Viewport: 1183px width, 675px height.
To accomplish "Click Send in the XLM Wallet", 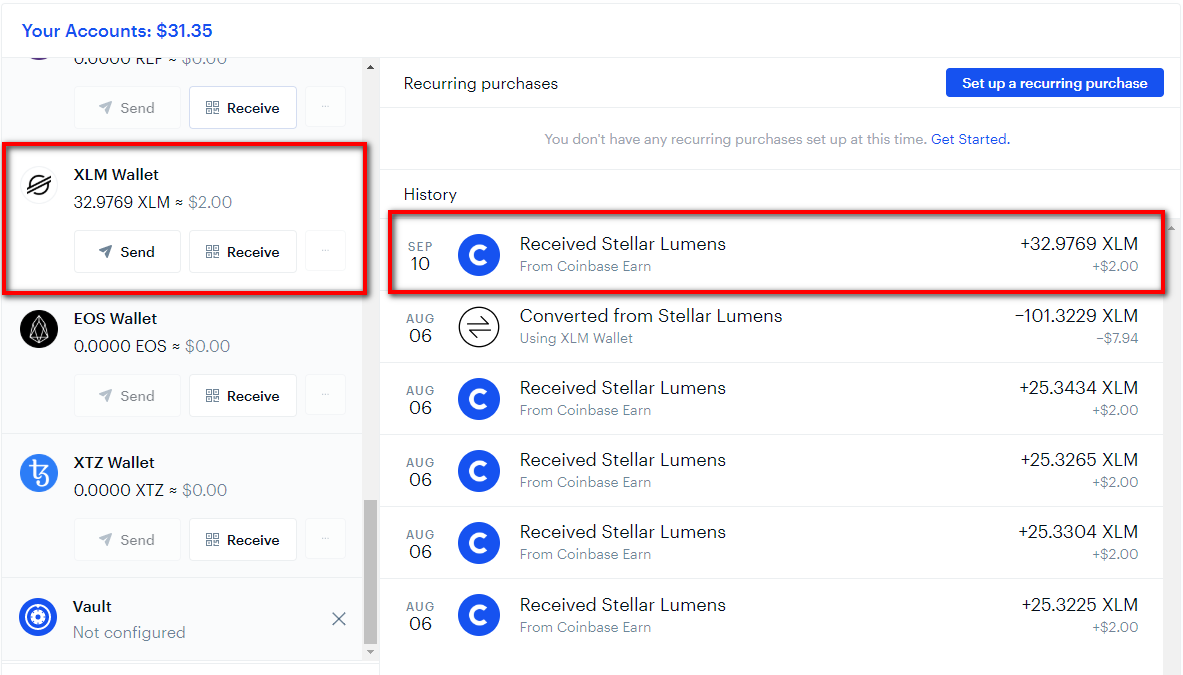I will pyautogui.click(x=128, y=251).
